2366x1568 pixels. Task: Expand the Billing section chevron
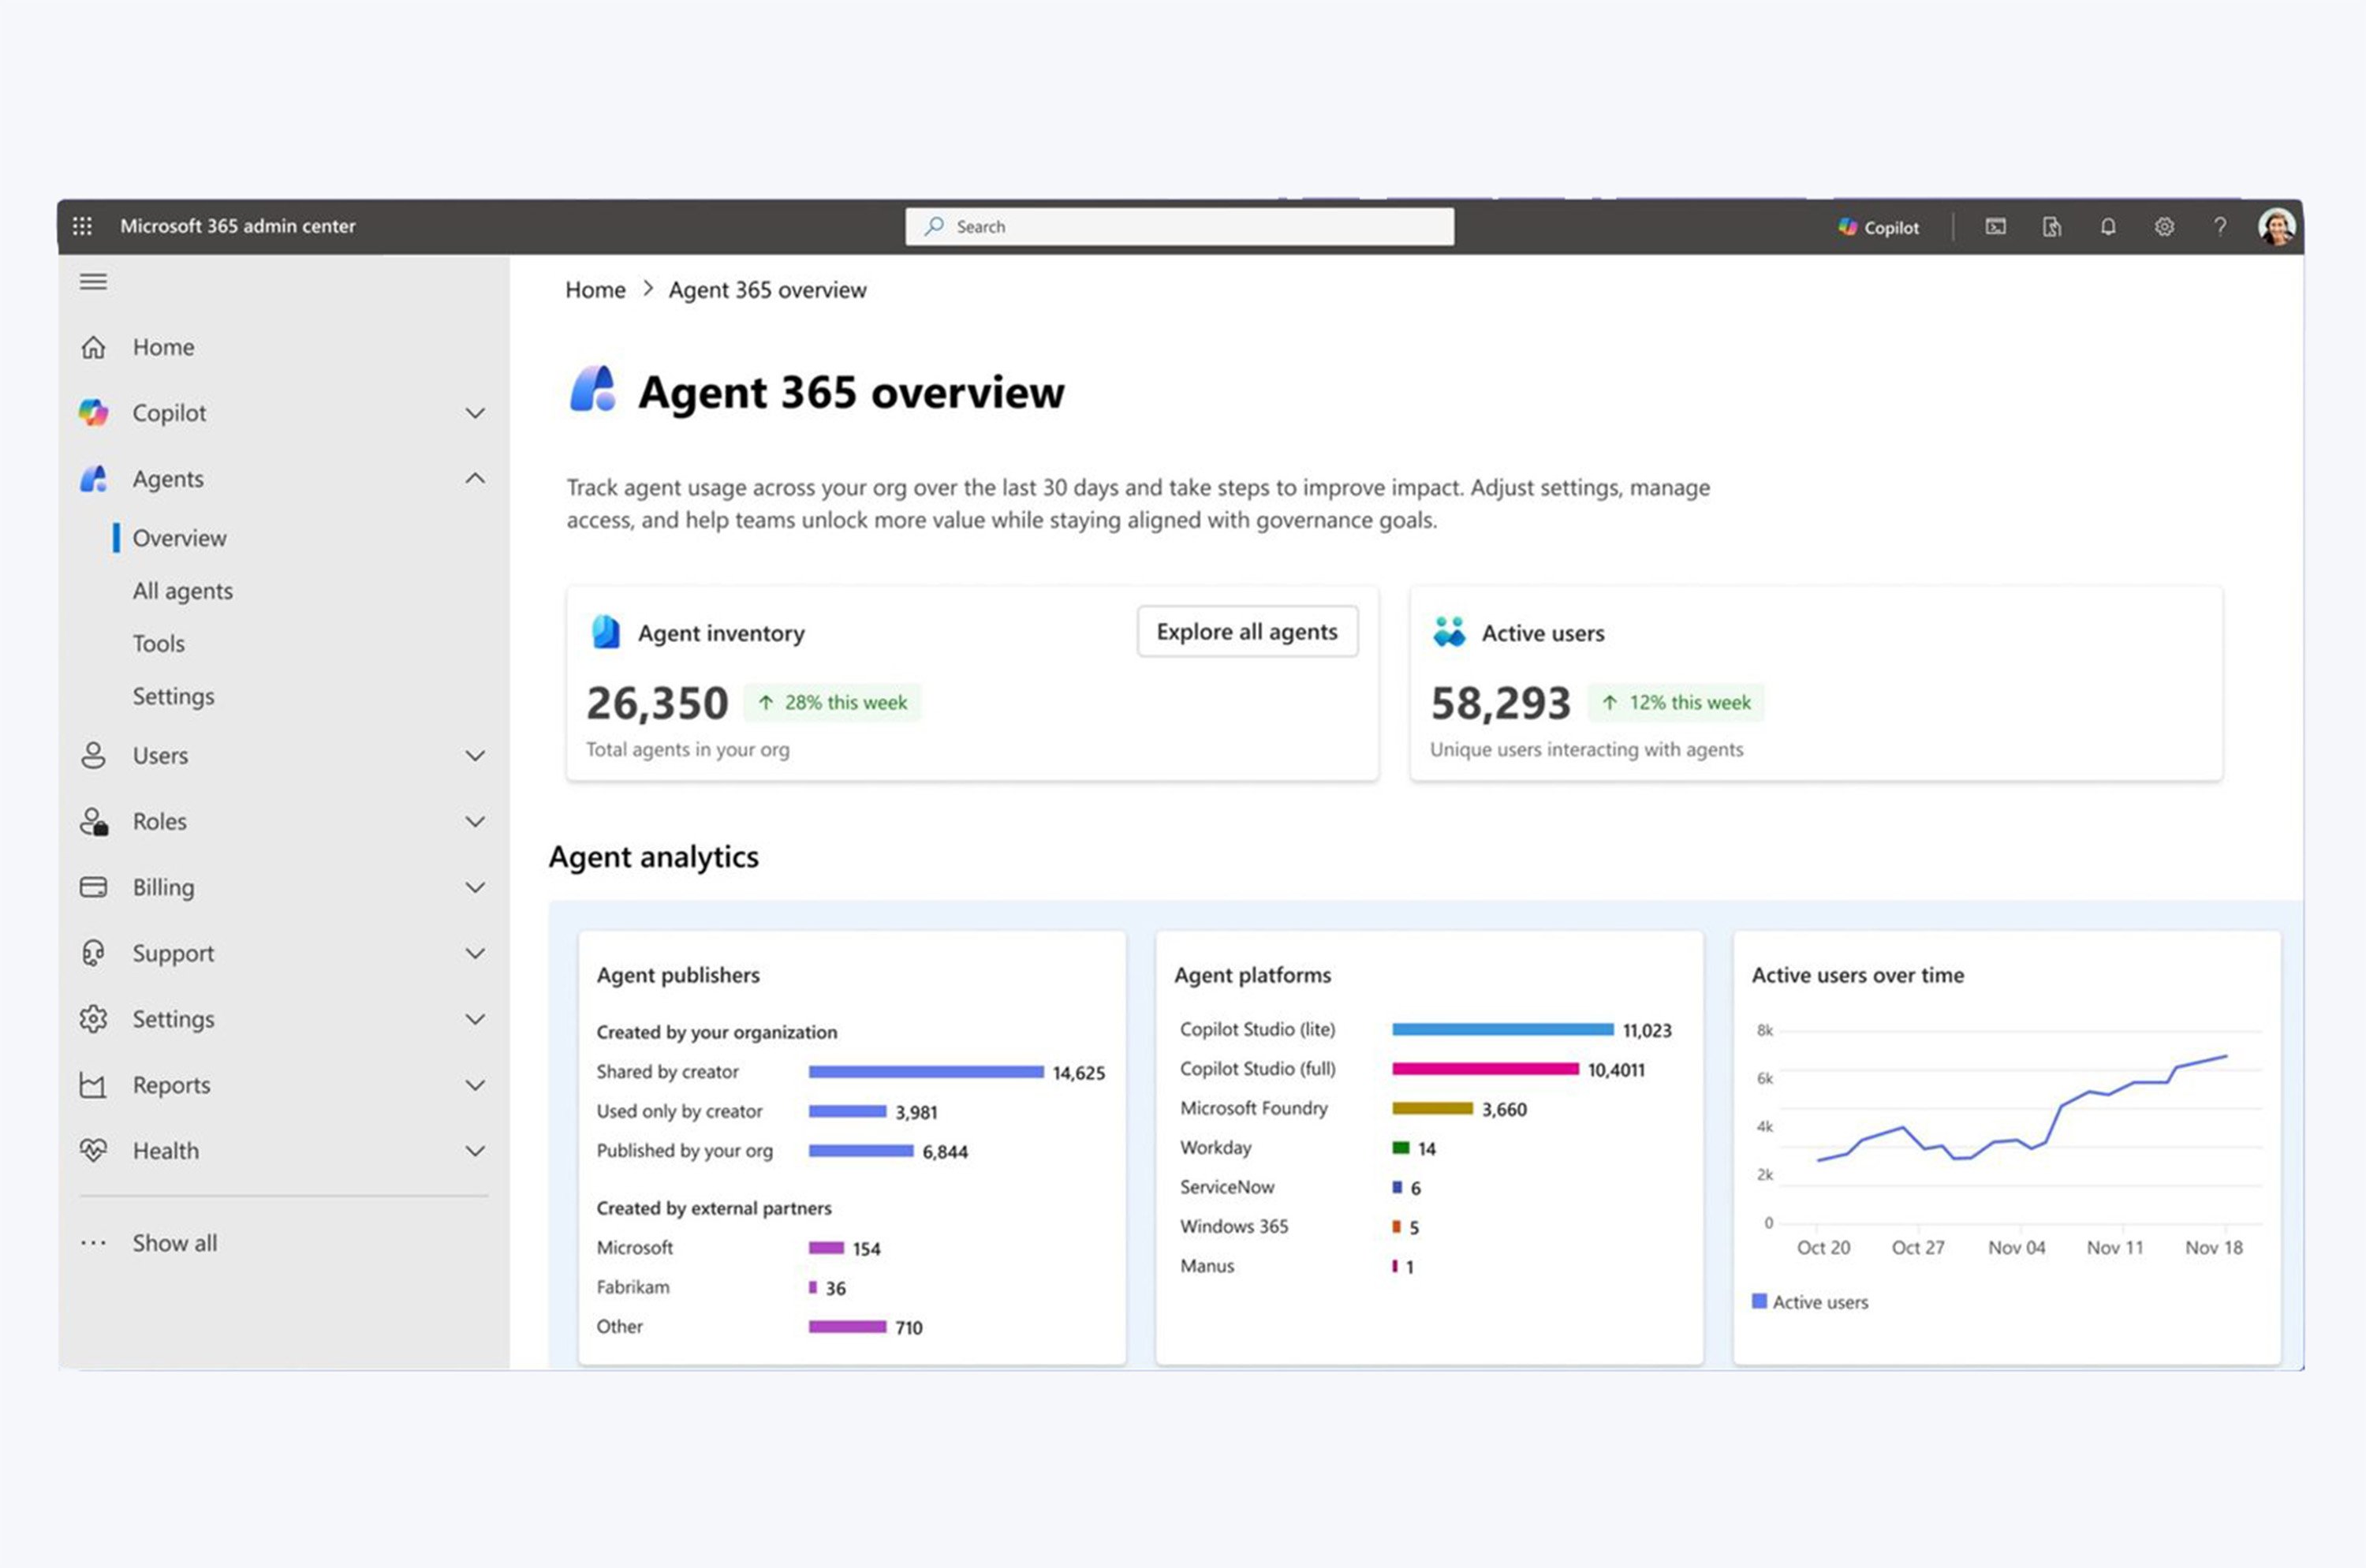[x=476, y=888]
